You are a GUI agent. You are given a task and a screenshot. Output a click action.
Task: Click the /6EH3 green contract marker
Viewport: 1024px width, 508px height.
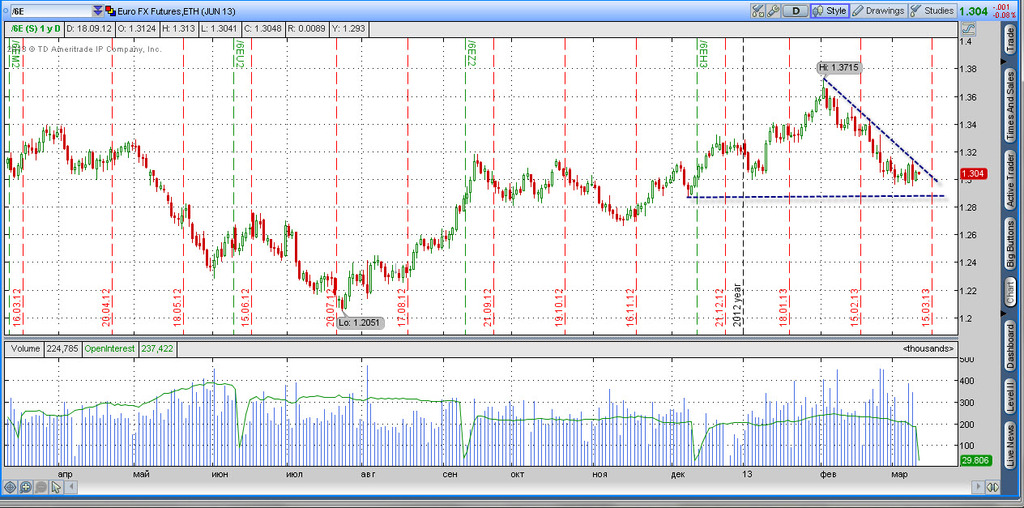(703, 54)
